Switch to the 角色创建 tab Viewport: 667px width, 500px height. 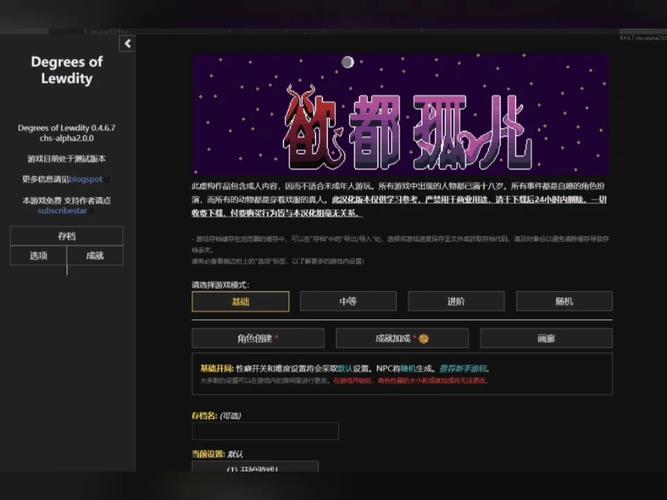coord(258,338)
